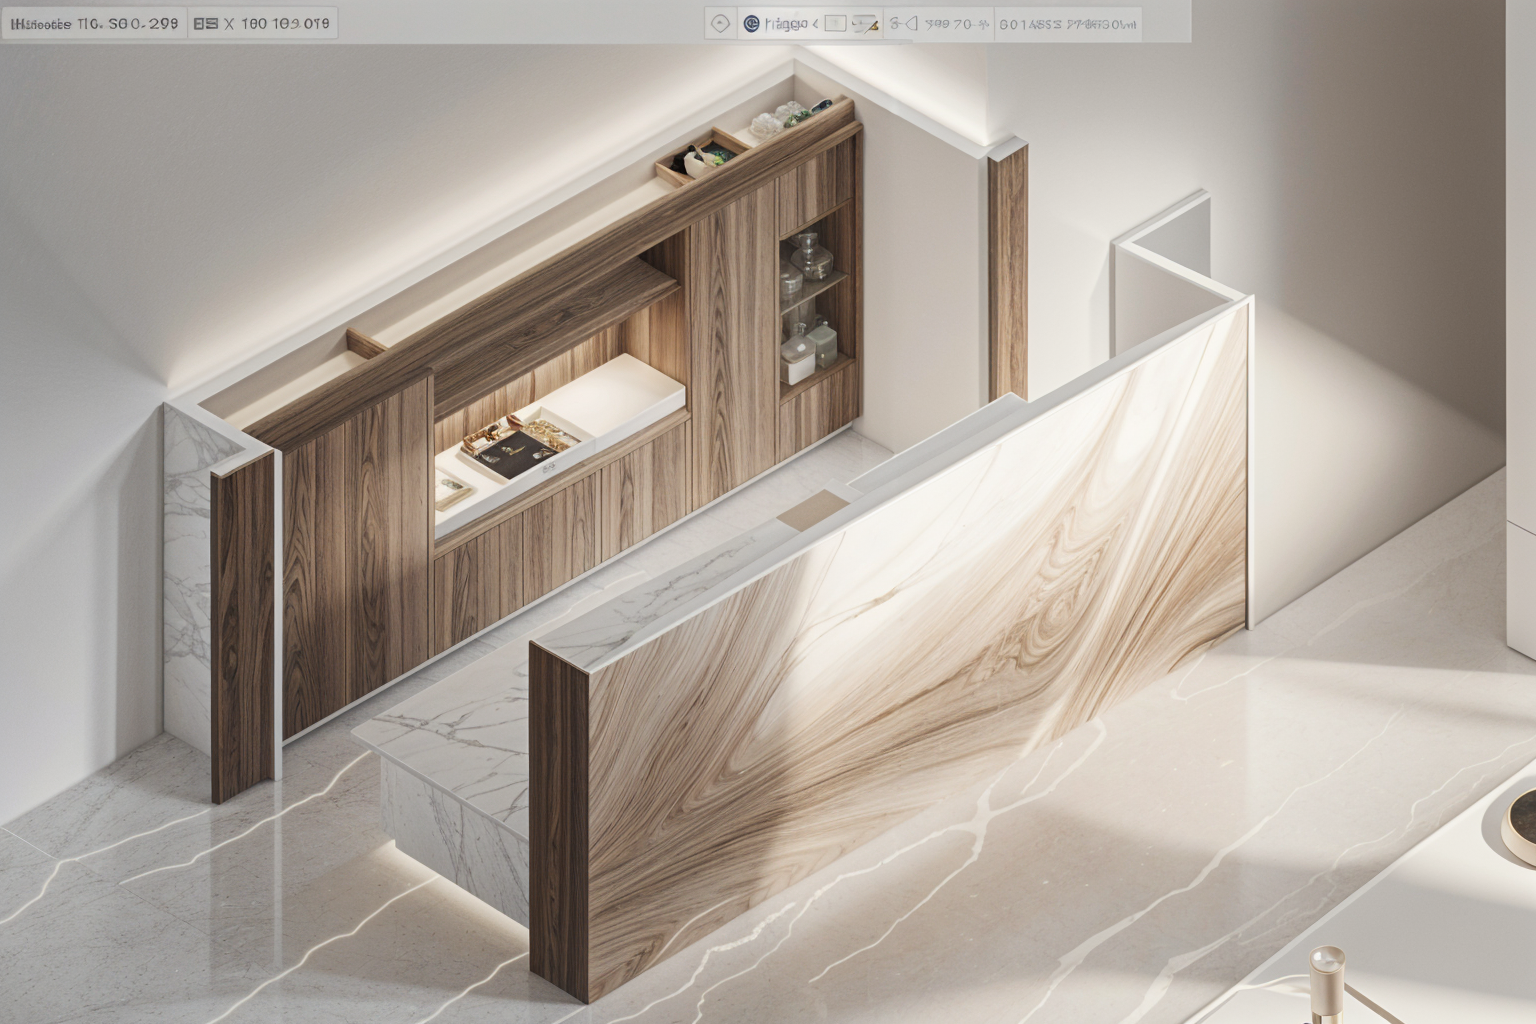Image resolution: width=1536 pixels, height=1024 pixels.
Task: Click the diamond-shaped icon in the top toolbar
Action: (720, 23)
